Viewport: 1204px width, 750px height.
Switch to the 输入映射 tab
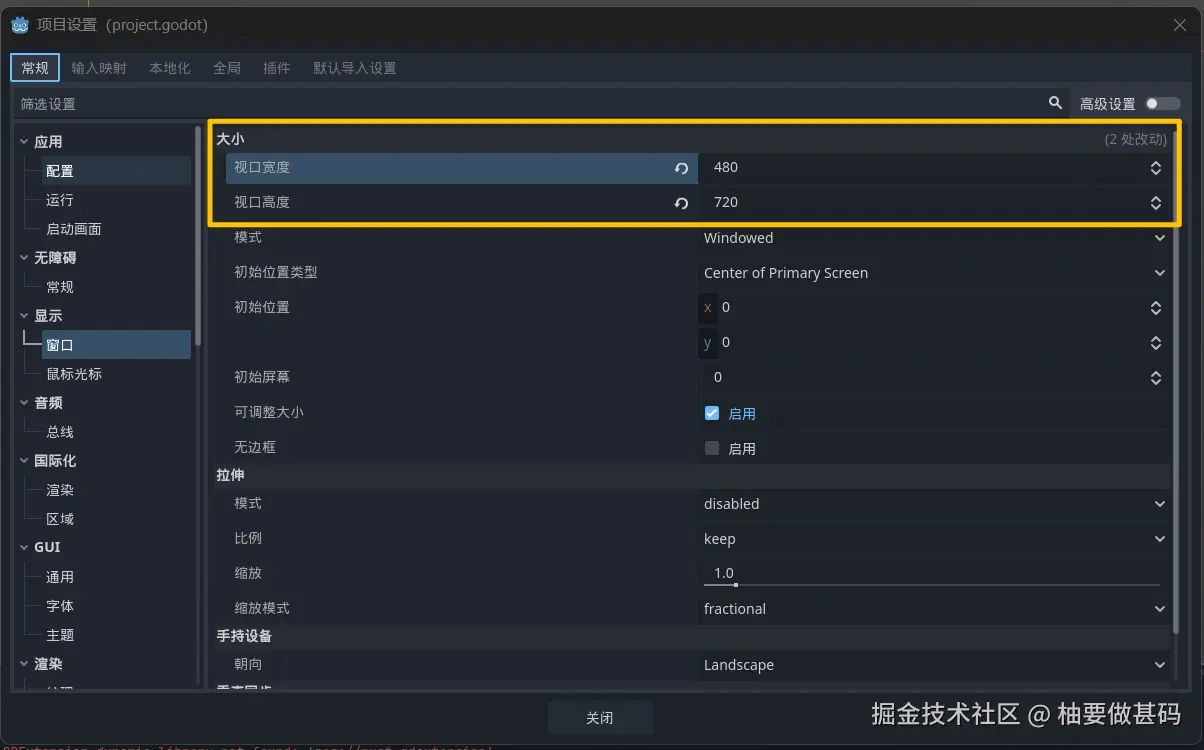click(99, 68)
